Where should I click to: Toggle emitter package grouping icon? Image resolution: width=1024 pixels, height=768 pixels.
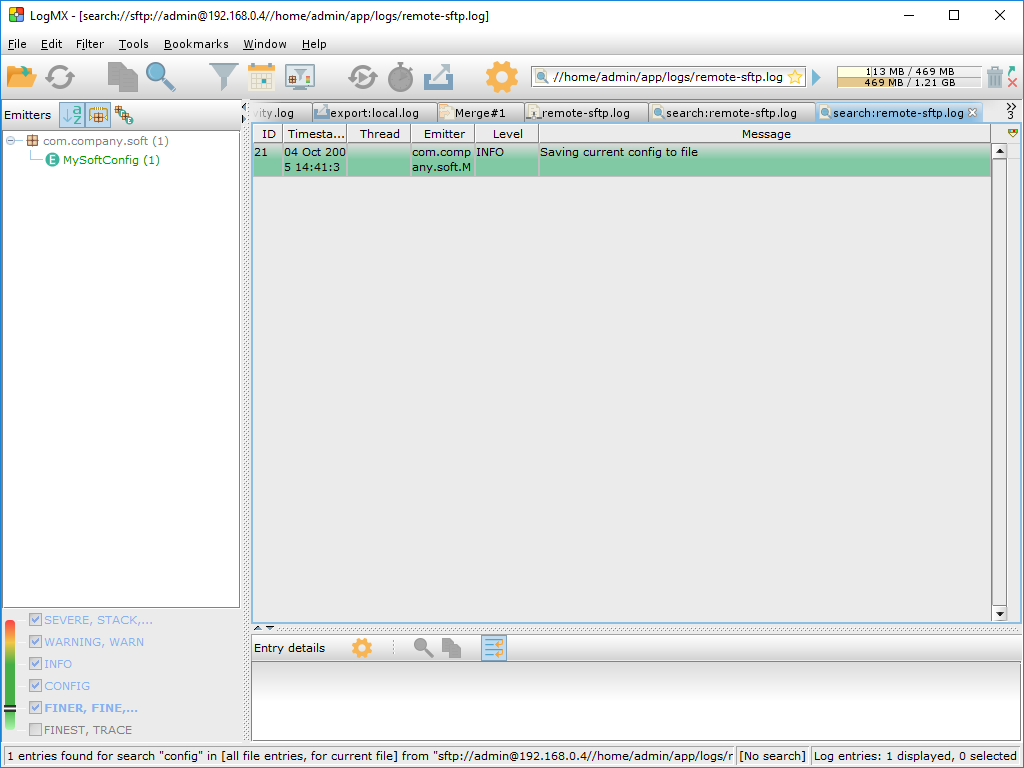tap(98, 115)
